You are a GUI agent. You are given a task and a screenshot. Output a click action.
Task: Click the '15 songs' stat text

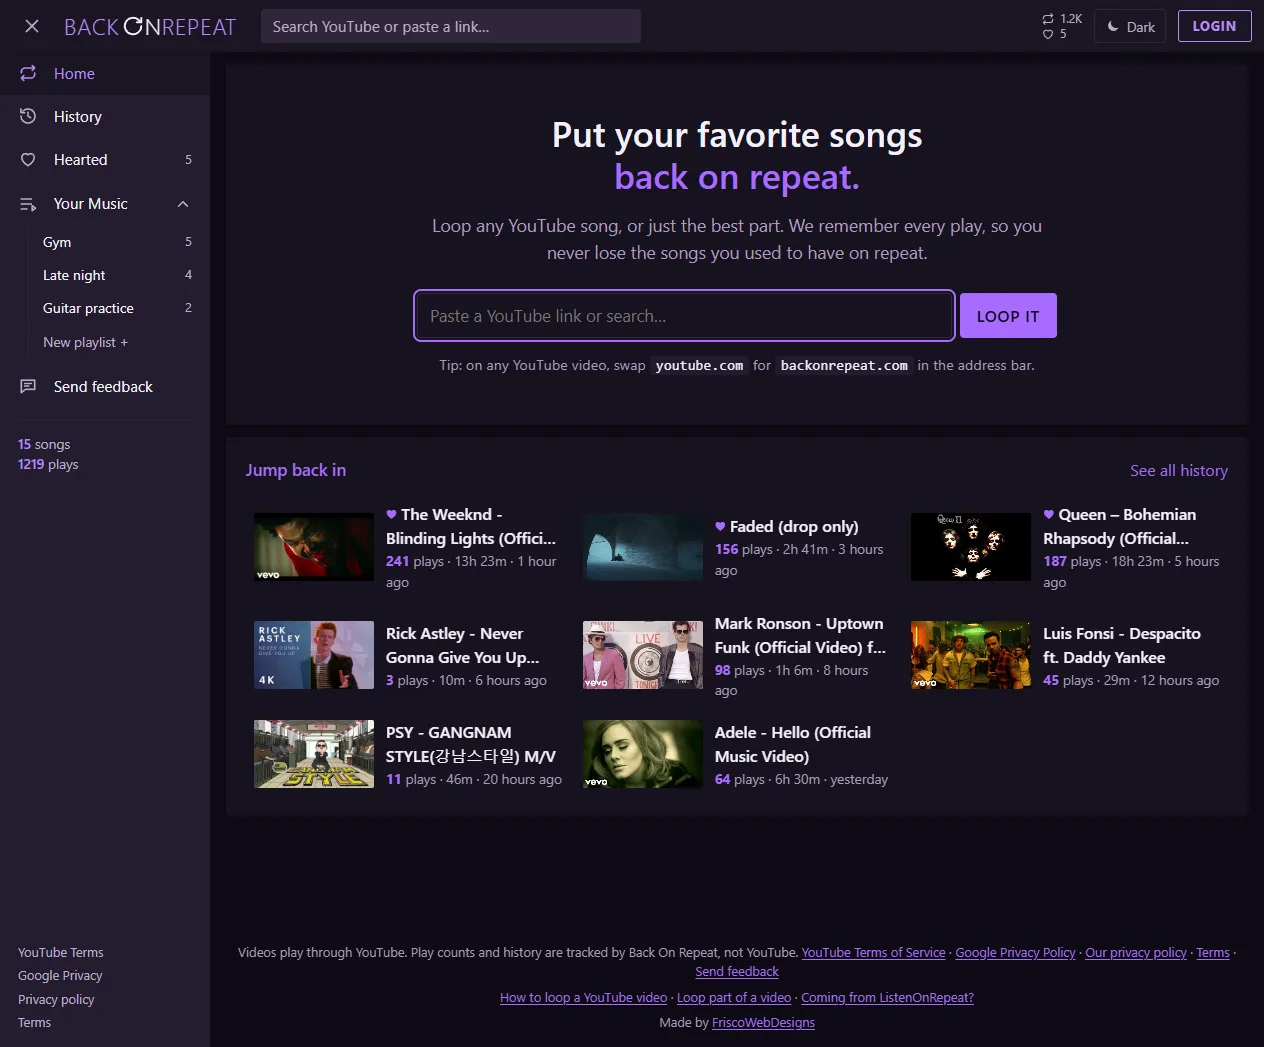44,444
